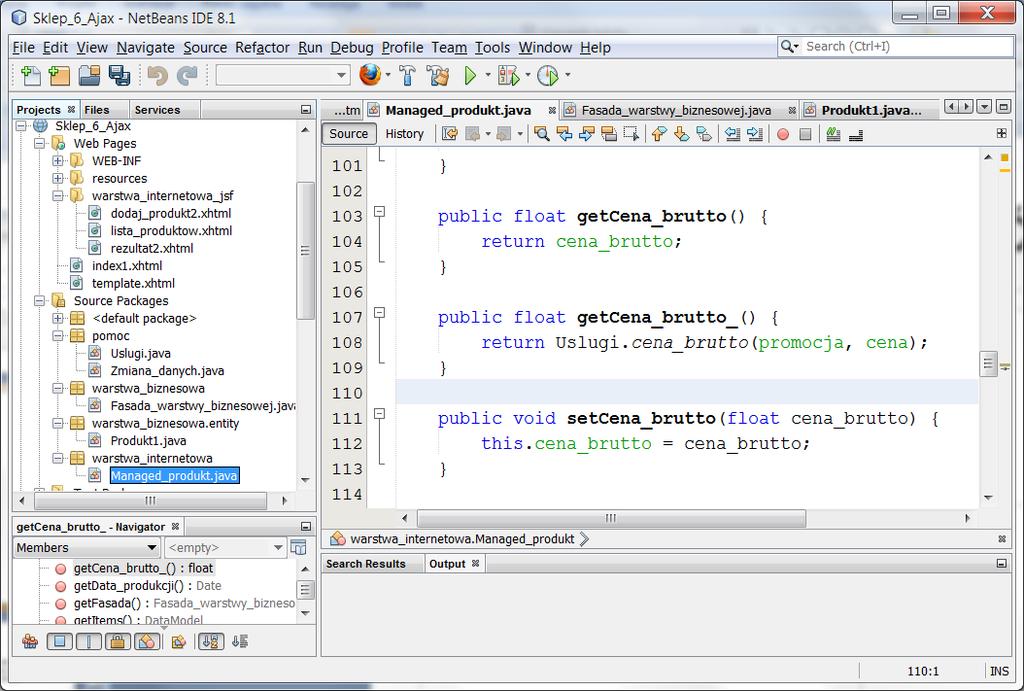Toggle Show Inner Classes filter in Navigator
The width and height of the screenshot is (1024, 691).
(147, 642)
